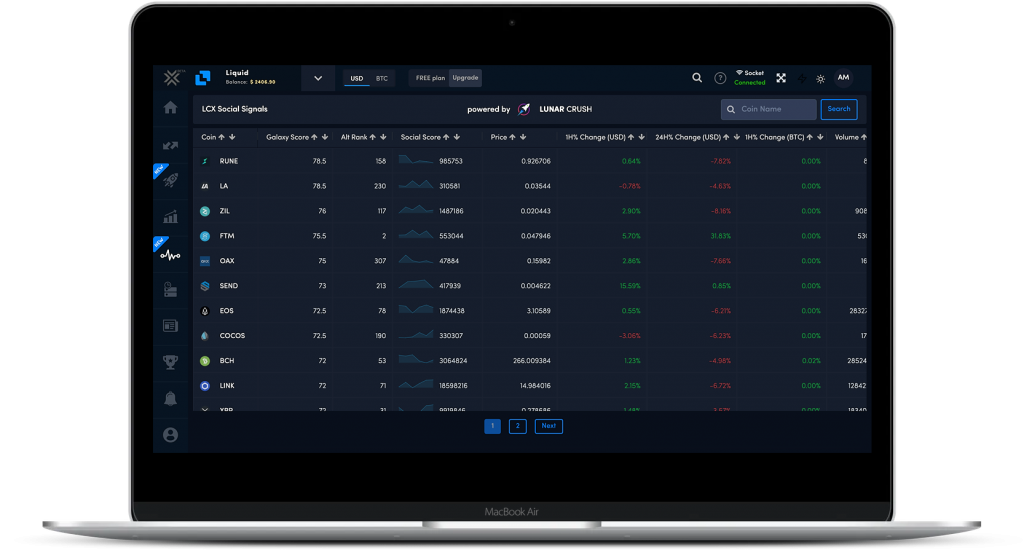Image resolution: width=1024 pixels, height=550 pixels.
Task: Click the Search button next to Coin Name
Action: 839,109
